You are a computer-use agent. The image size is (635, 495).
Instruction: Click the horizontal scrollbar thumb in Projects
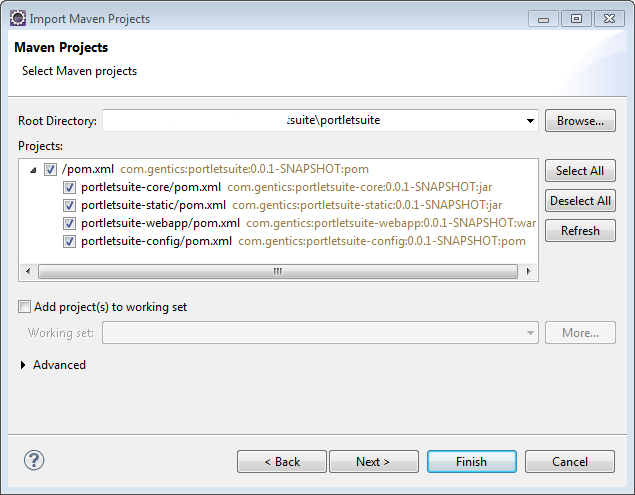coord(278,271)
